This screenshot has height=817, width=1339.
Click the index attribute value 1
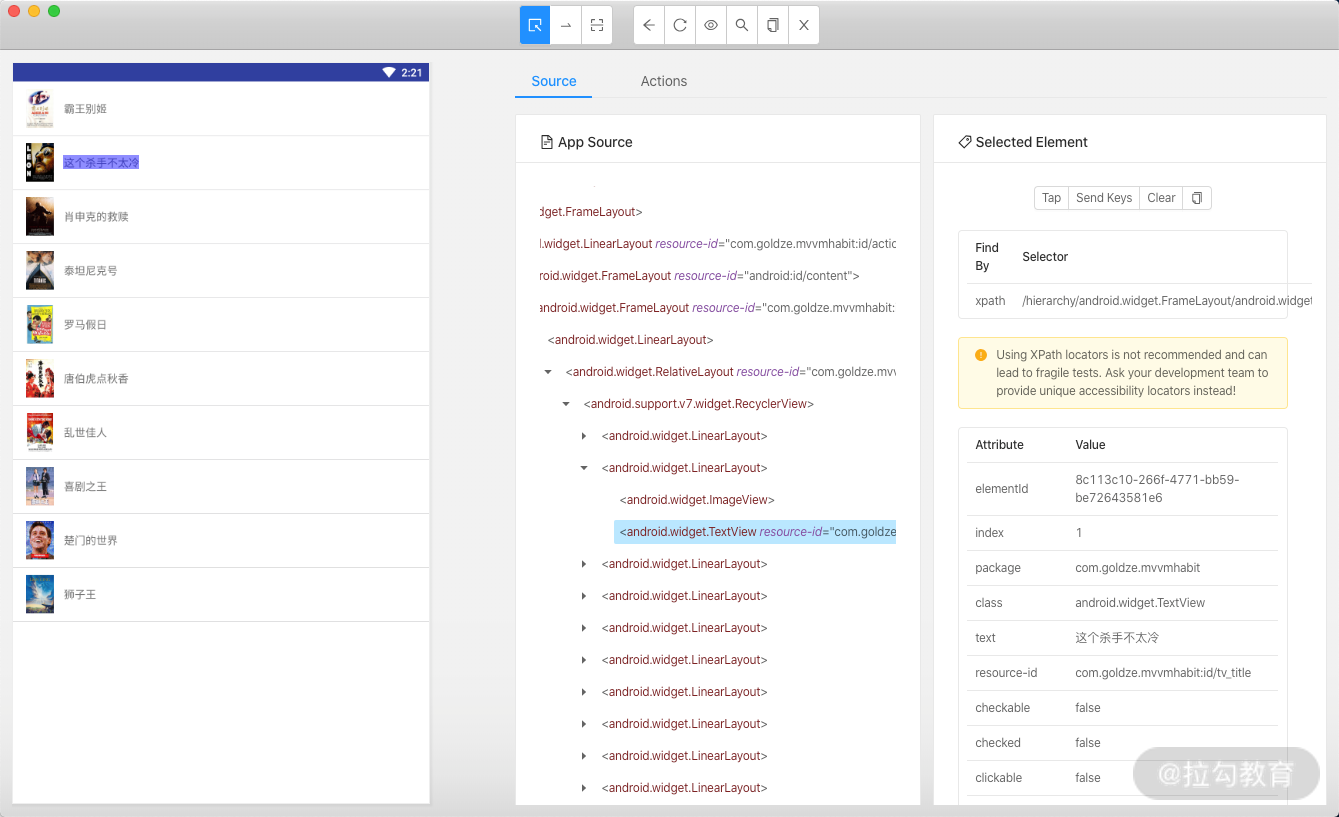click(x=1079, y=533)
